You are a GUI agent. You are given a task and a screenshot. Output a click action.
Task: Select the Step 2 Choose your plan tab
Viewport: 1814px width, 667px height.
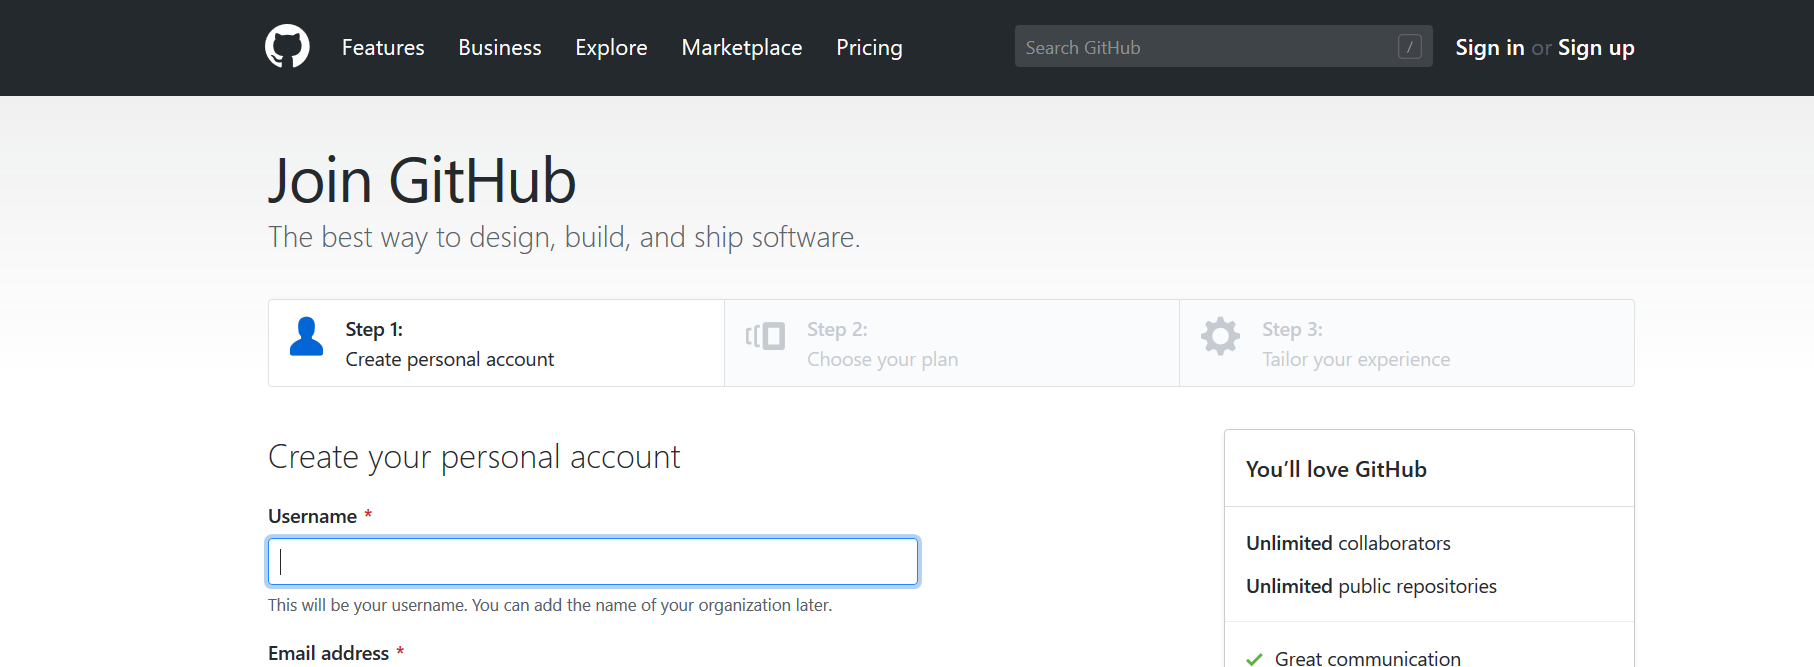tap(952, 343)
